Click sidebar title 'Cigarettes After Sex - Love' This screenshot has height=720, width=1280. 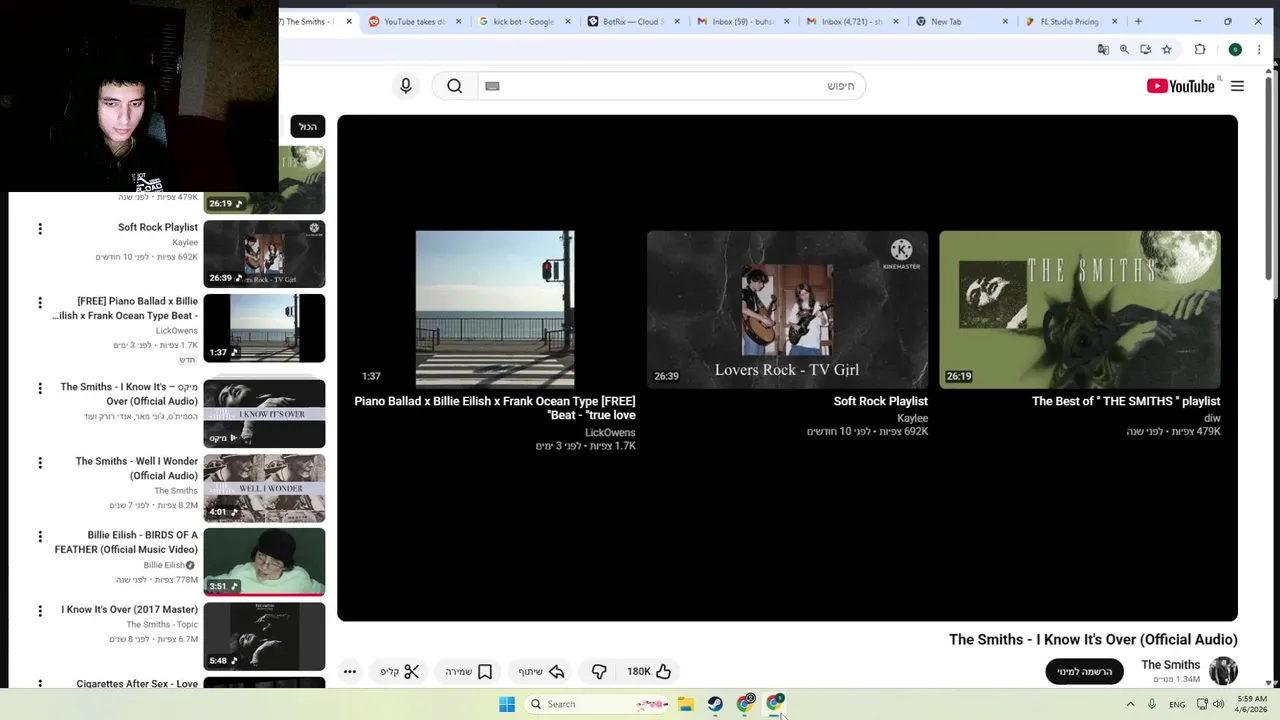(137, 684)
